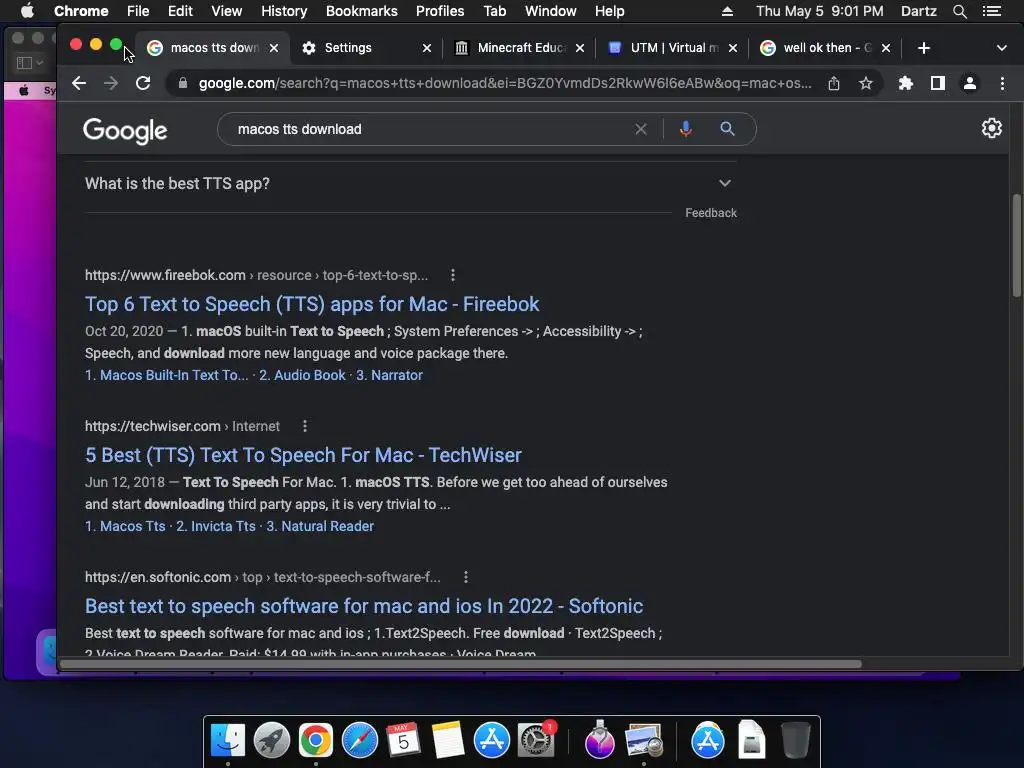View site information via lock icon

click(183, 83)
